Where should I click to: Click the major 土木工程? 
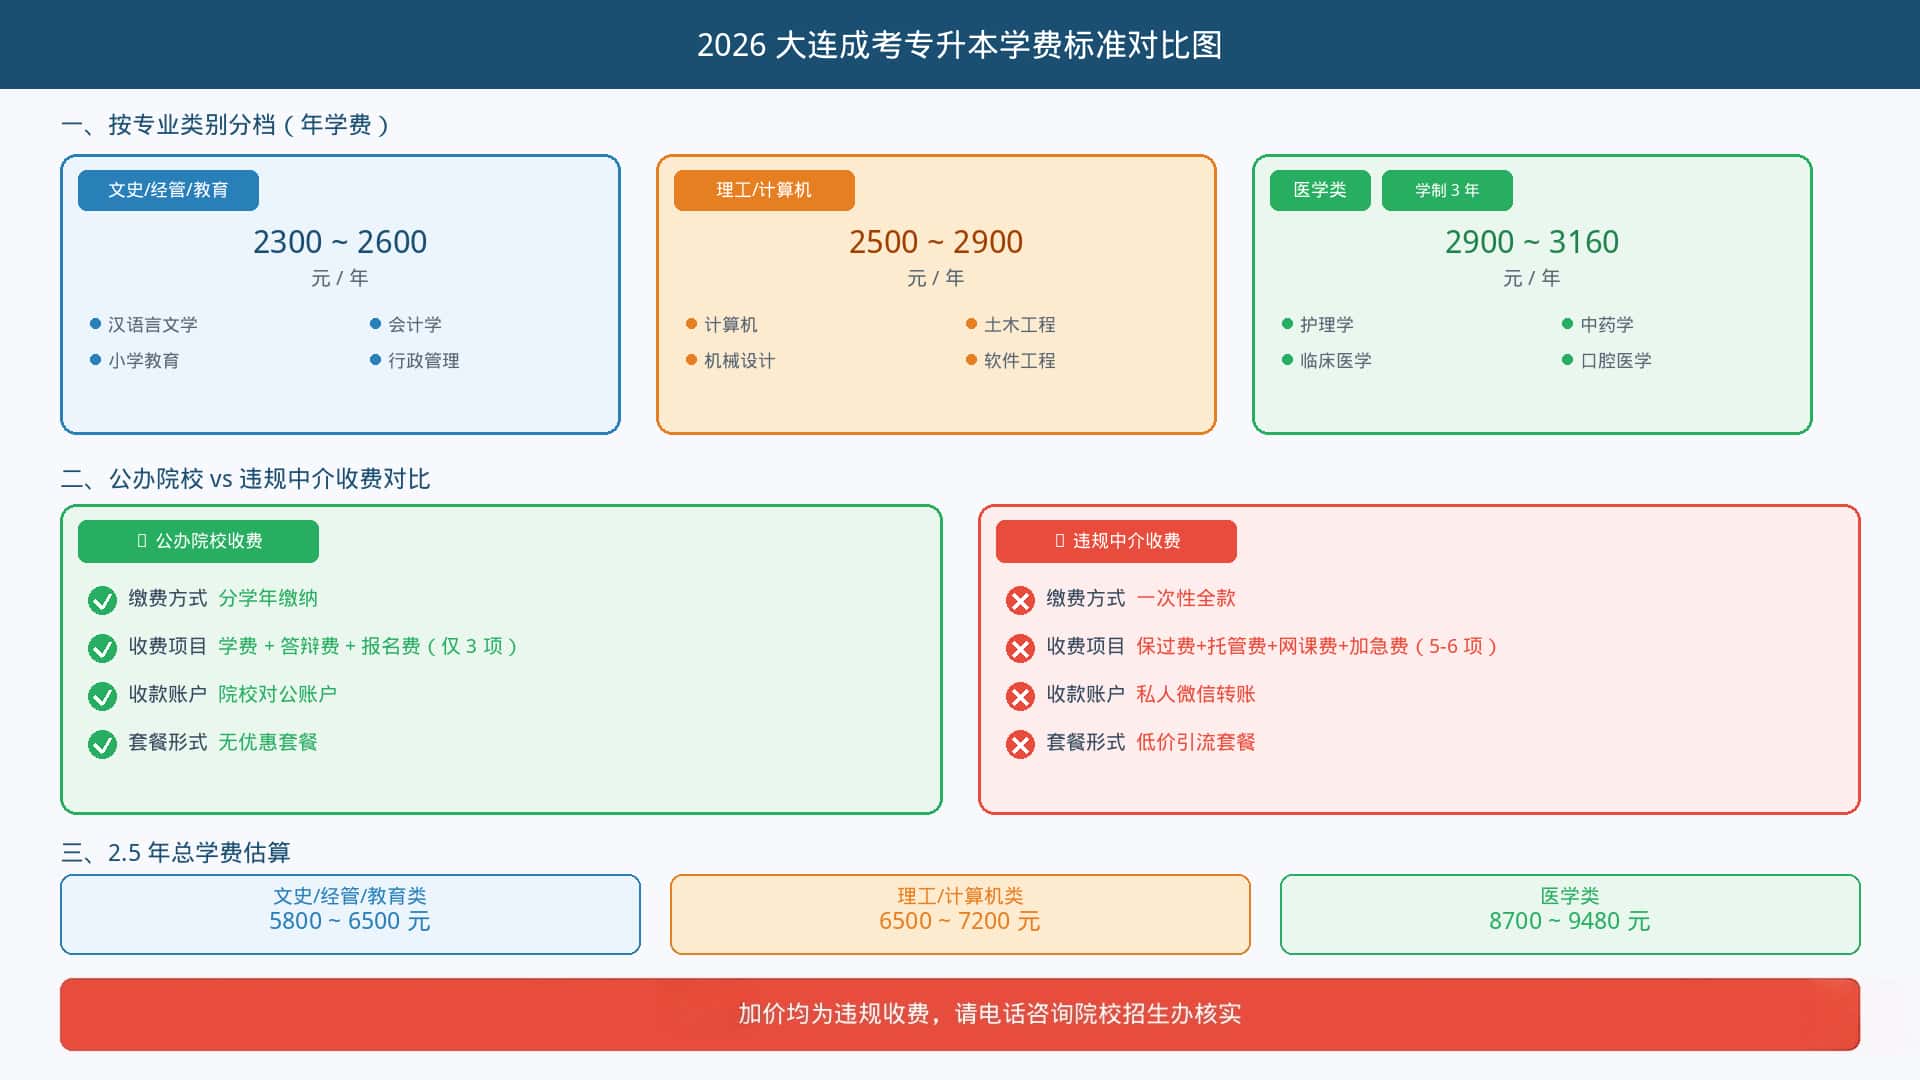(x=1020, y=325)
